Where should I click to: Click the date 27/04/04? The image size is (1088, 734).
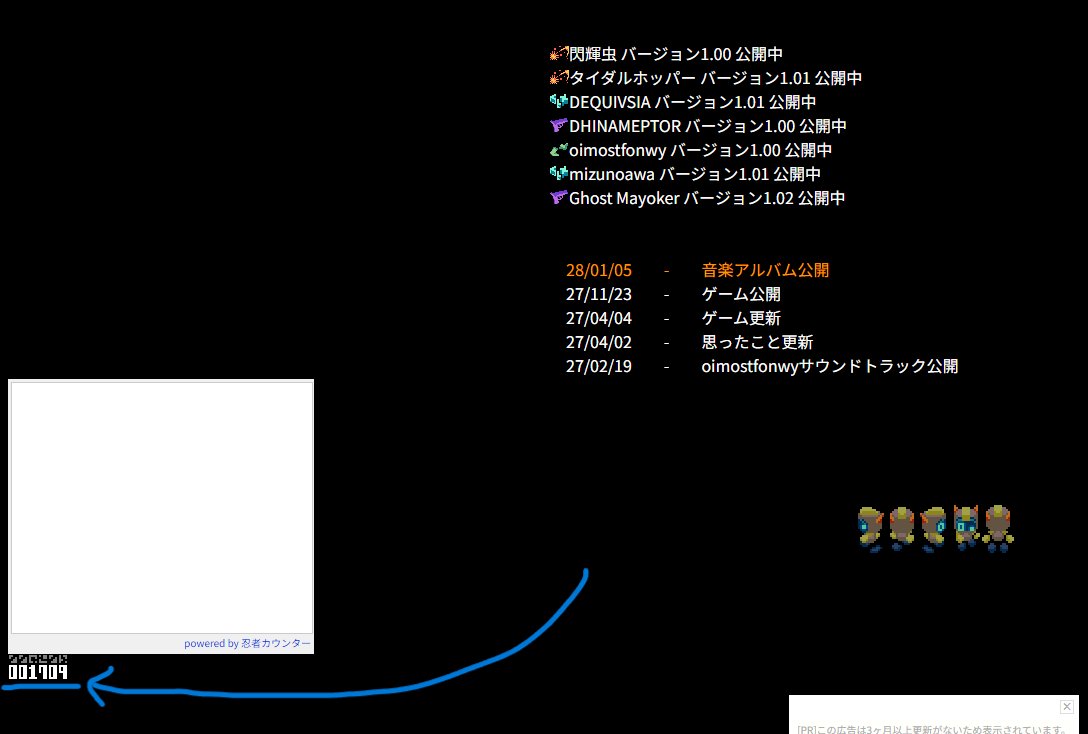pos(599,318)
